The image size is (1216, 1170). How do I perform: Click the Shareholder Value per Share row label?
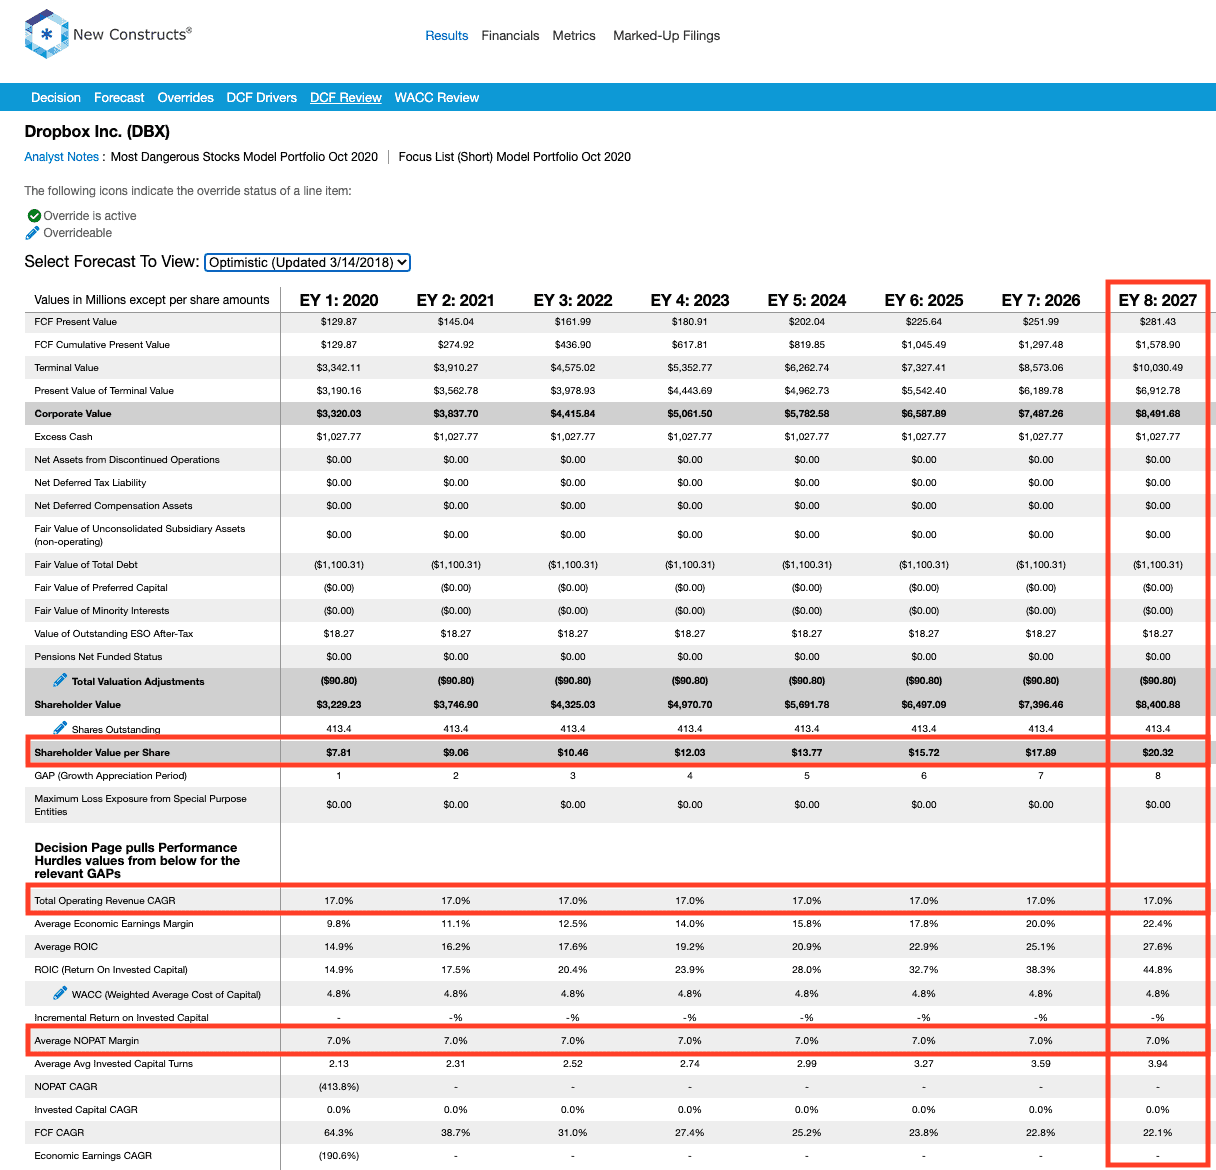pyautogui.click(x=102, y=753)
